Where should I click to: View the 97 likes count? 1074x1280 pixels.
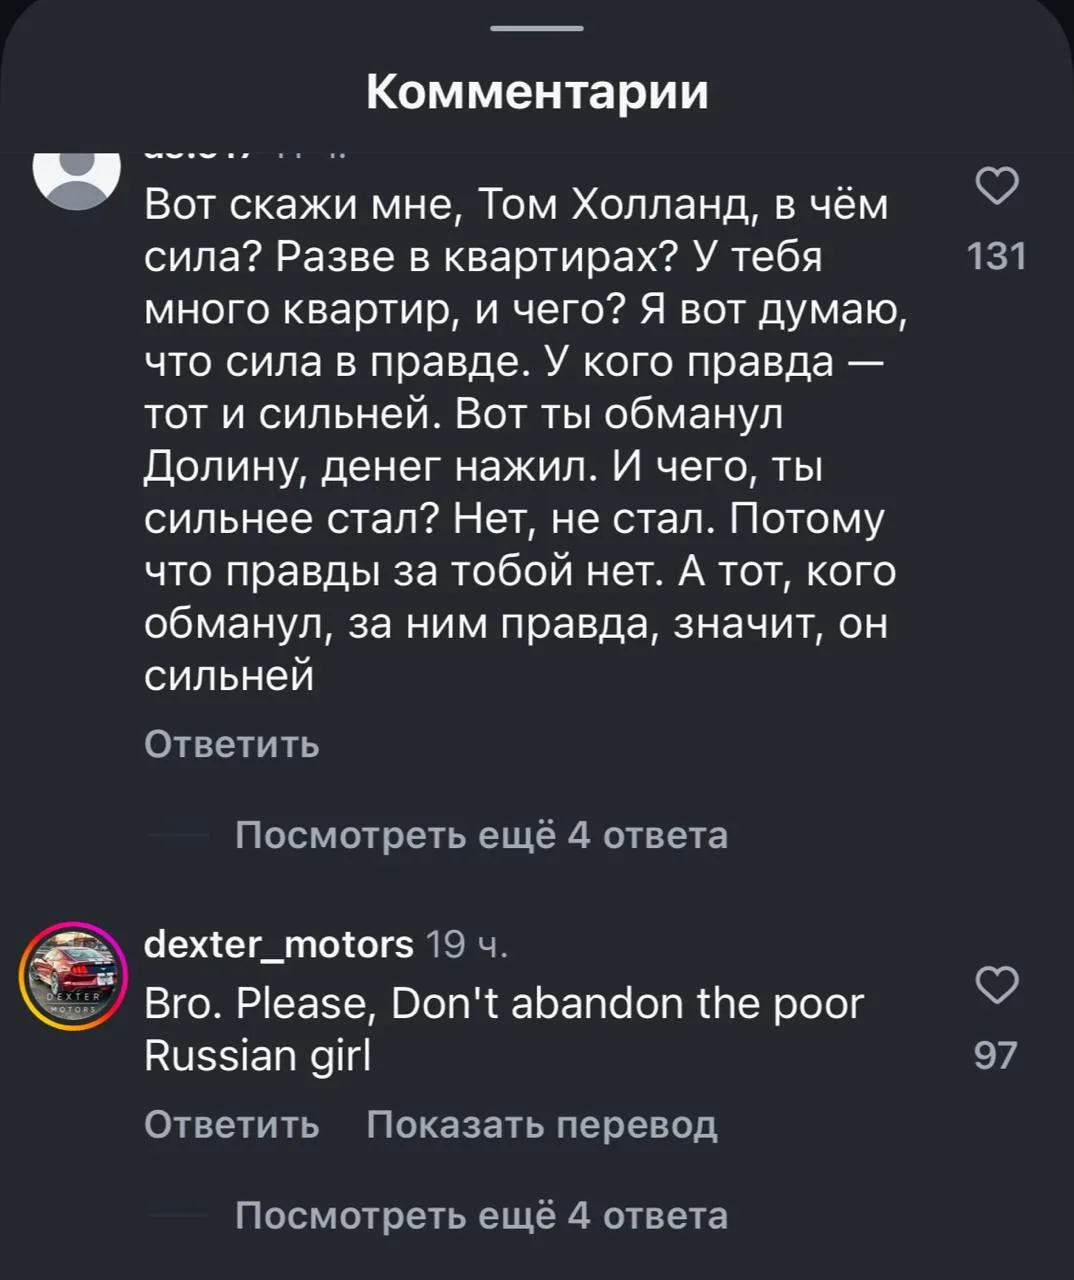coord(995,1055)
